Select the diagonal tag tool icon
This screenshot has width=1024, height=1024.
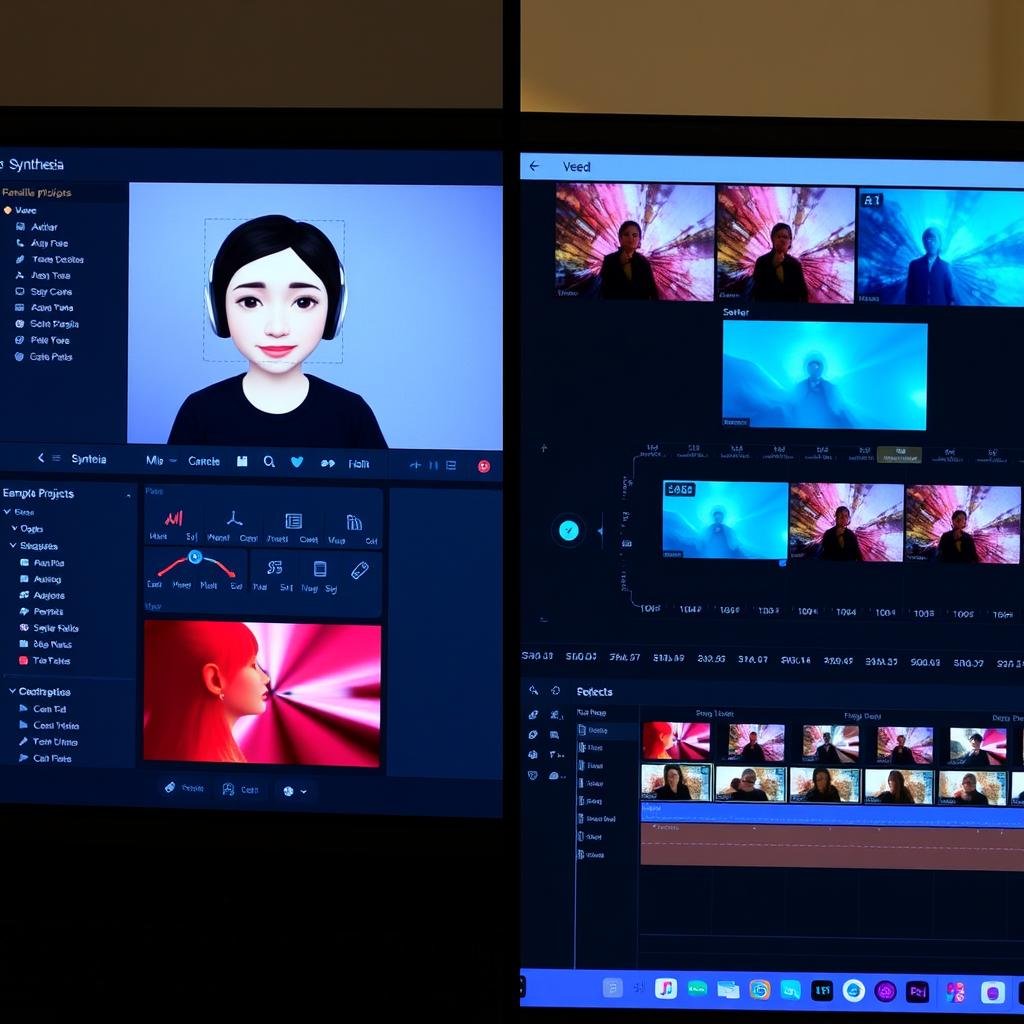360,569
